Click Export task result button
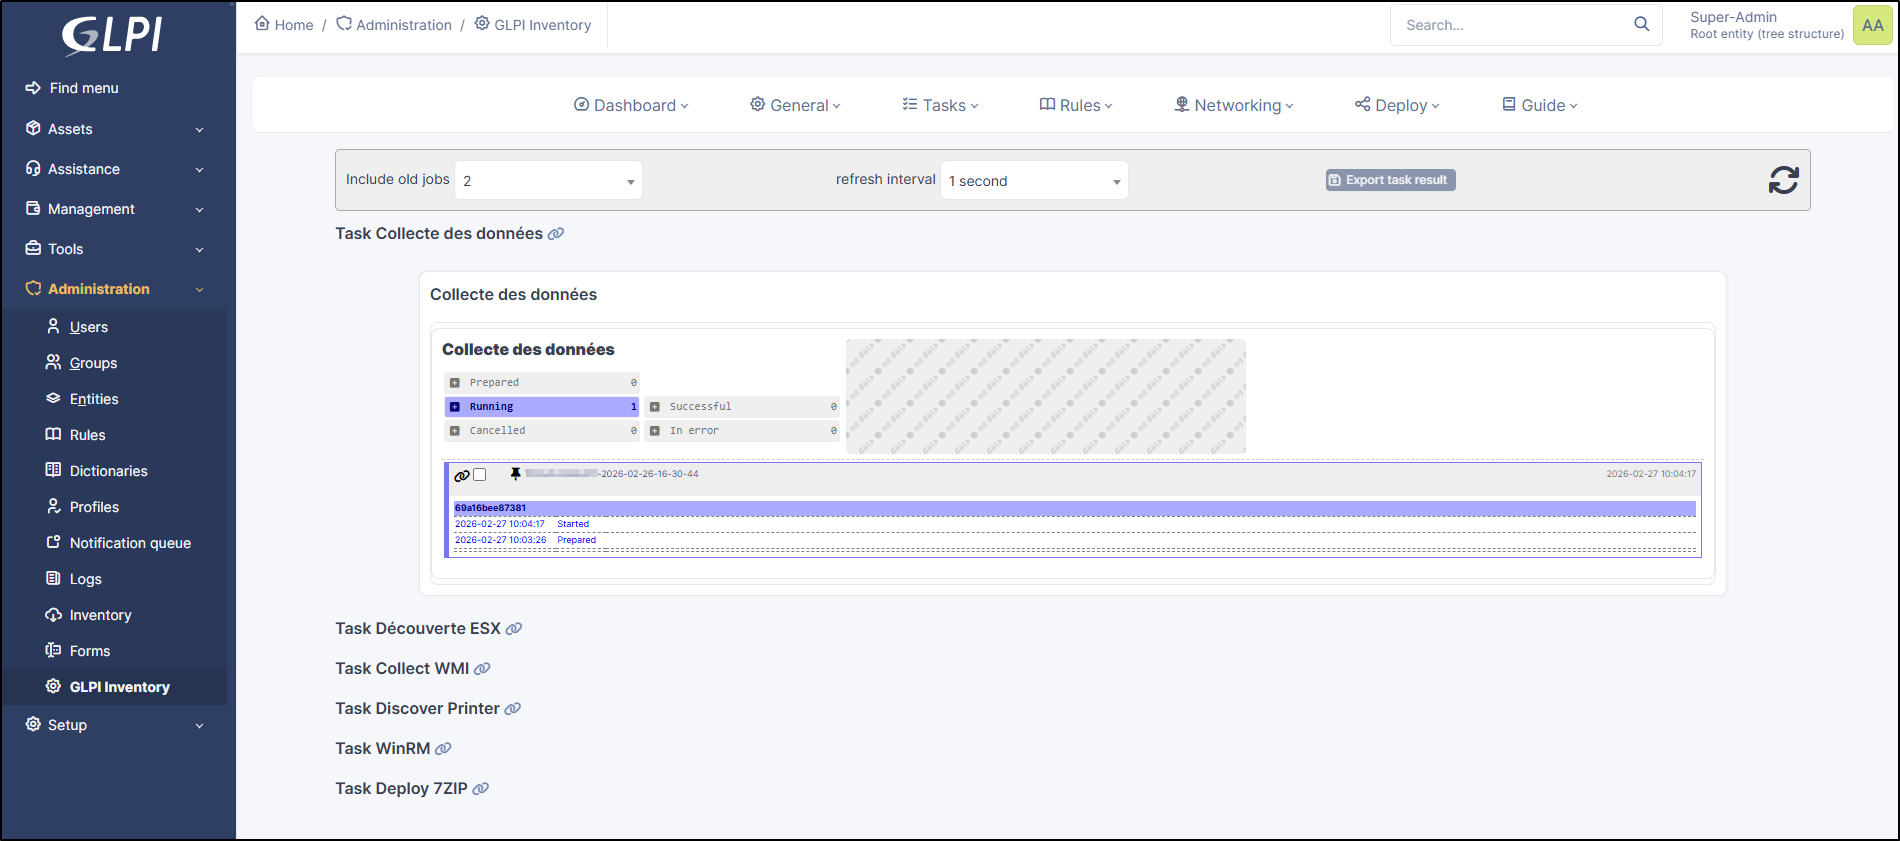 tap(1390, 180)
